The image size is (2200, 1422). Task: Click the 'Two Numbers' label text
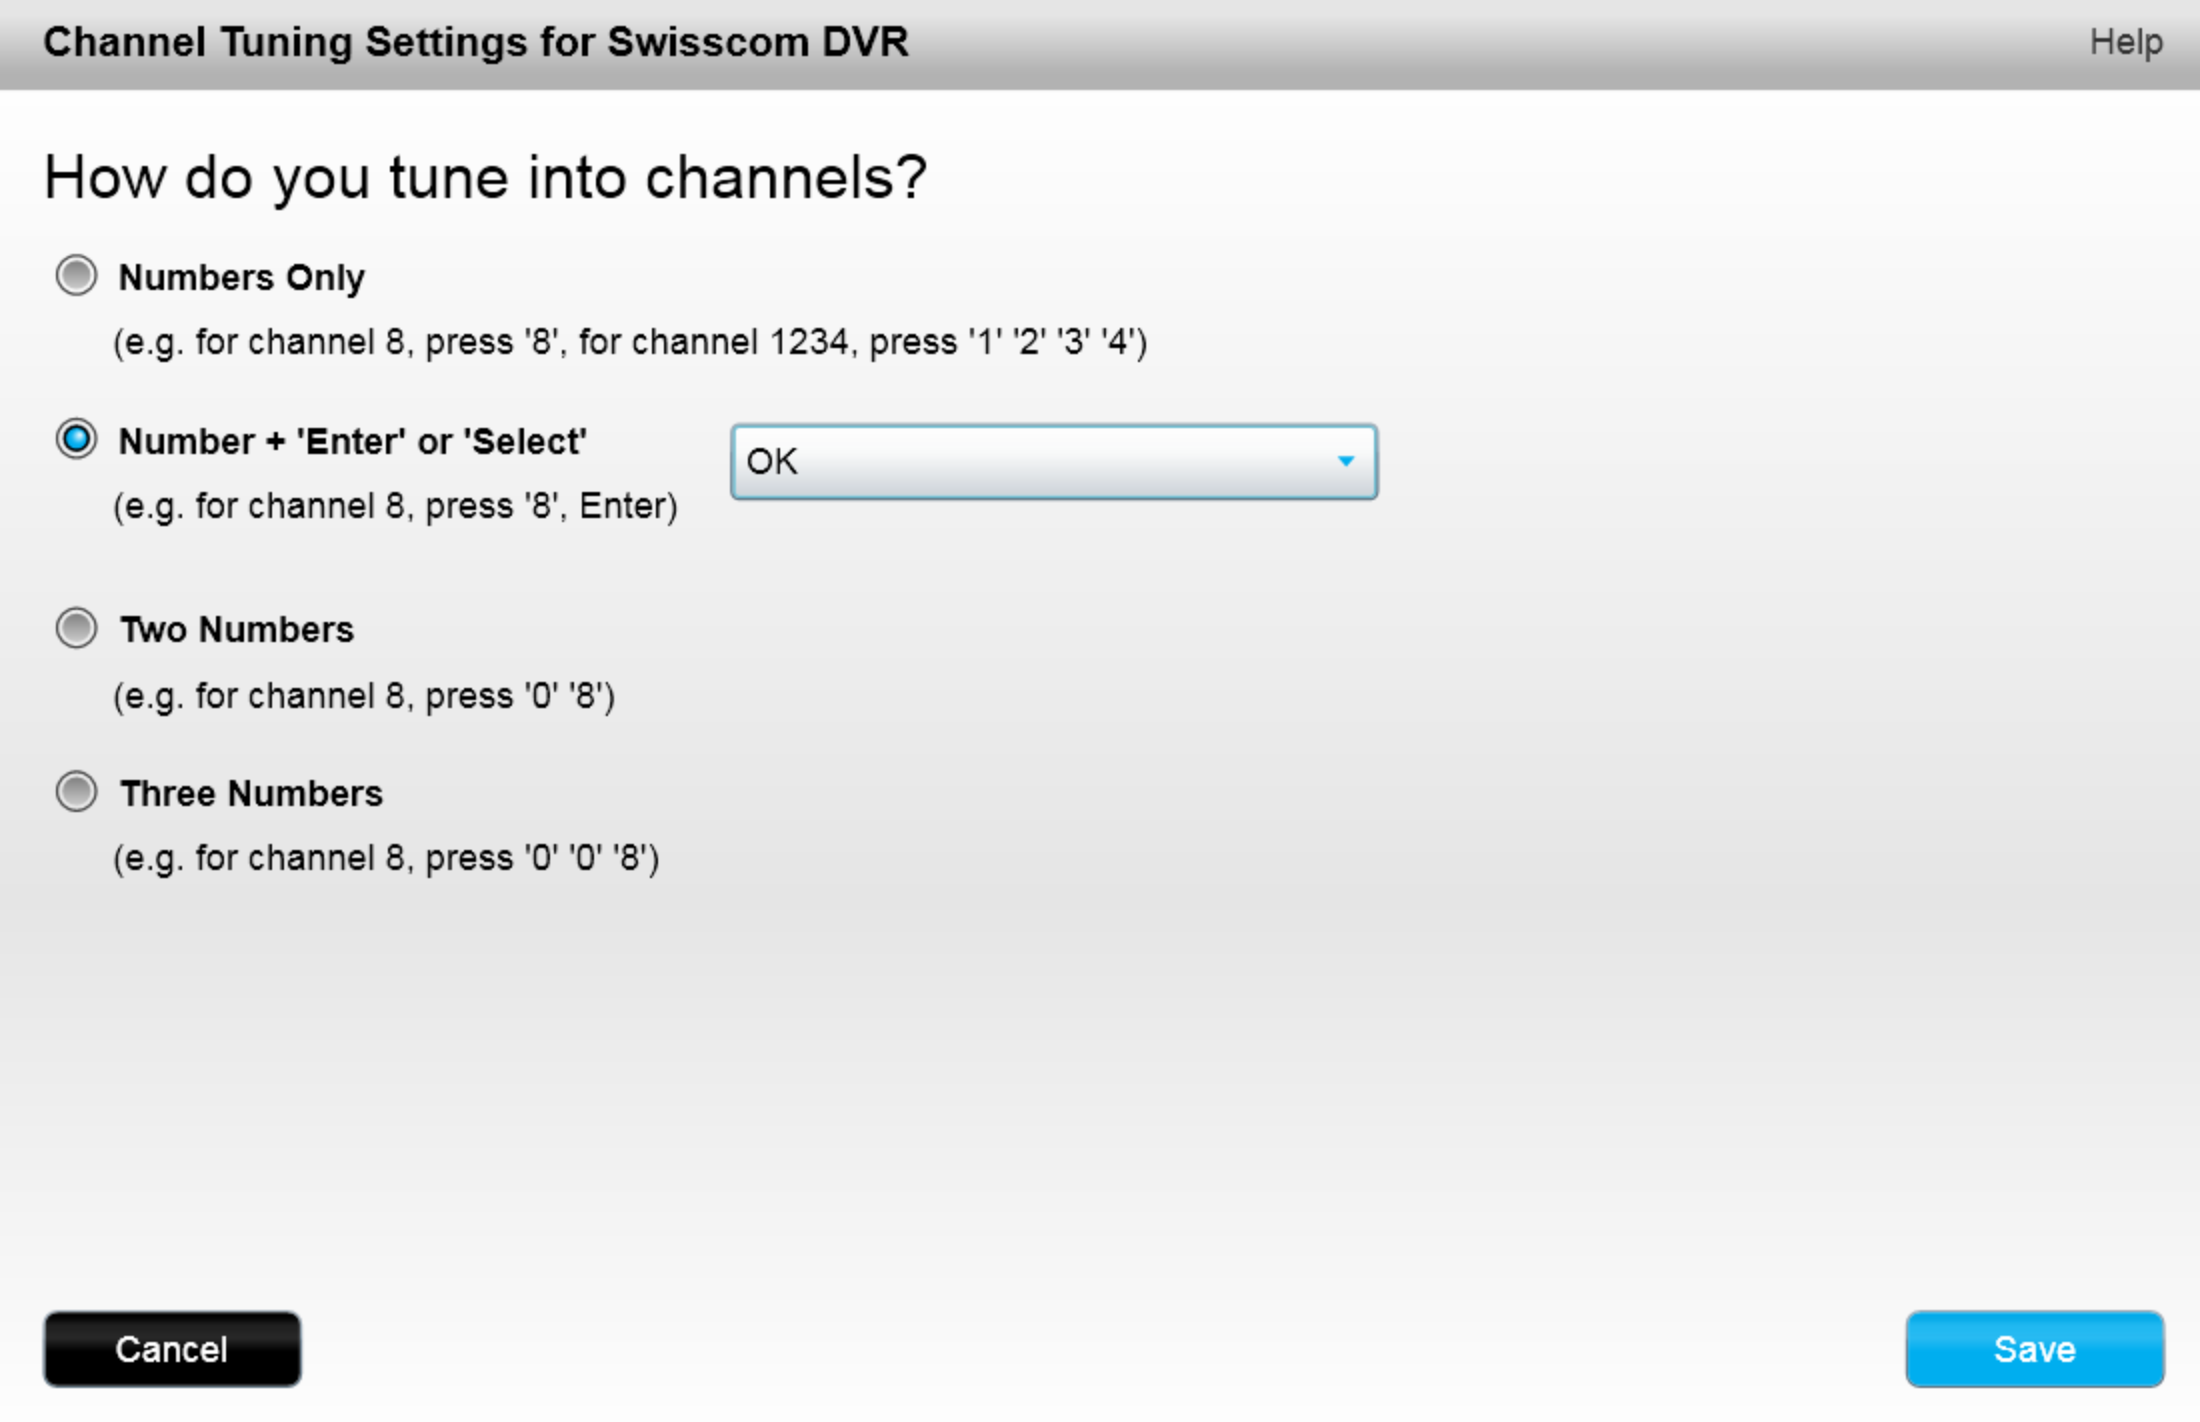click(x=236, y=630)
